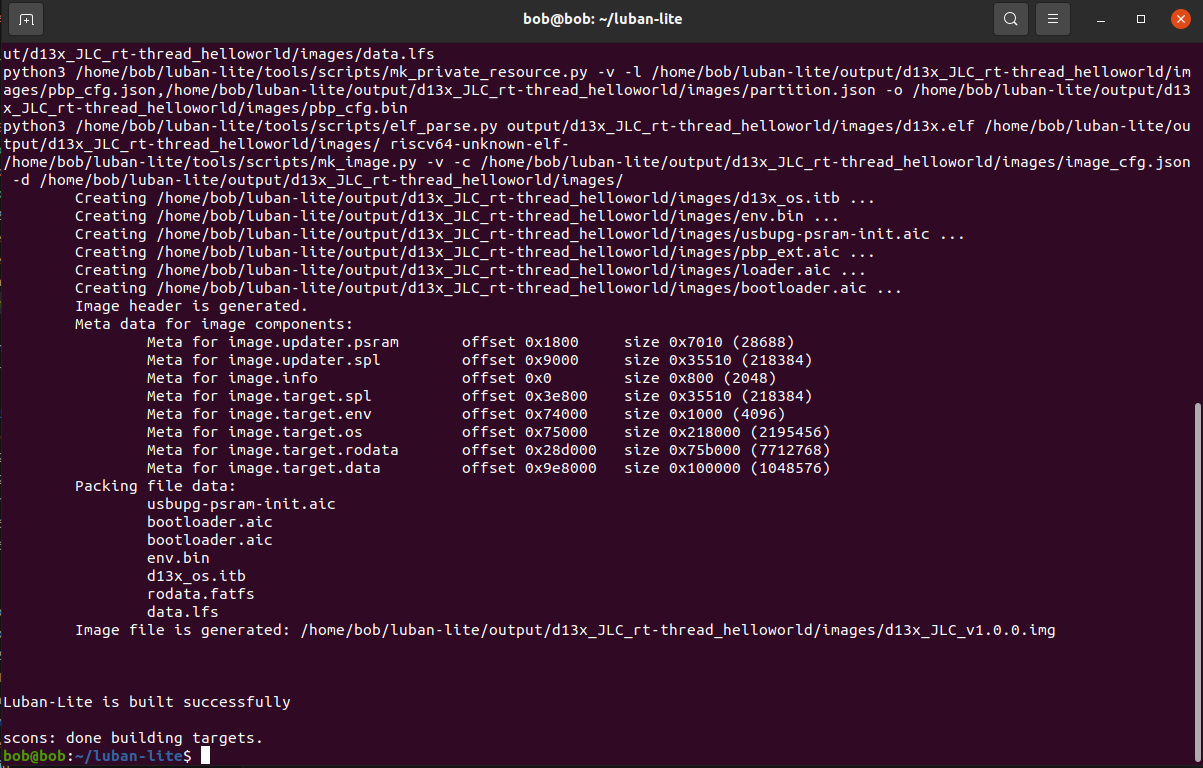Click the image.target.rodata meta line
The image size is (1203, 768).
489,450
